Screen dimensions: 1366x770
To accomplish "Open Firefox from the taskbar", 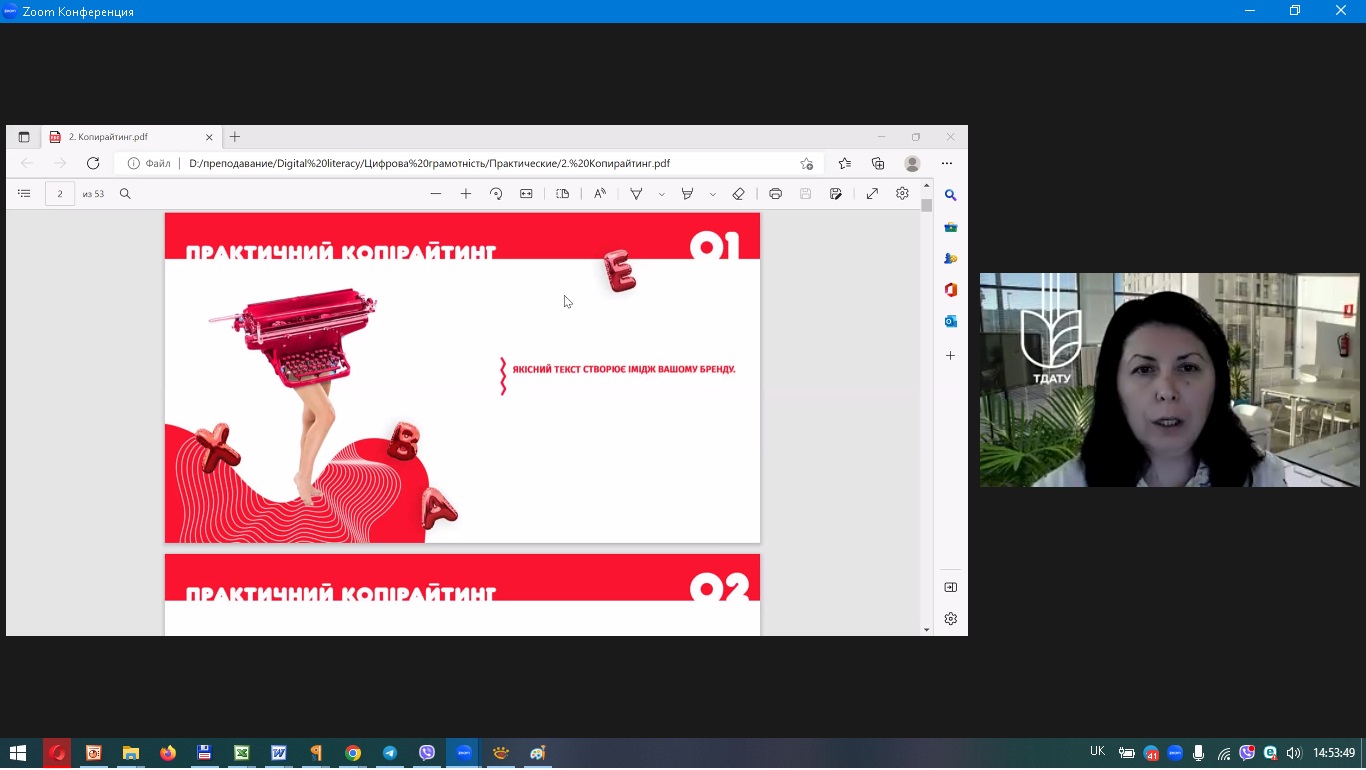I will pyautogui.click(x=168, y=753).
